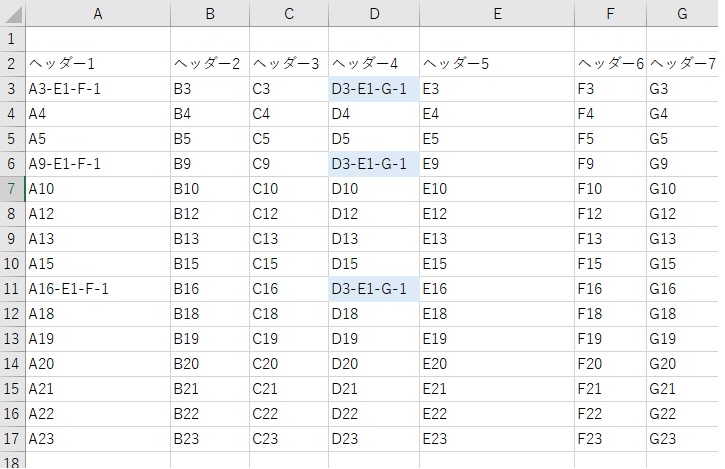Select the row 11 header
Image resolution: width=725 pixels, height=469 pixels.
pos(12,289)
